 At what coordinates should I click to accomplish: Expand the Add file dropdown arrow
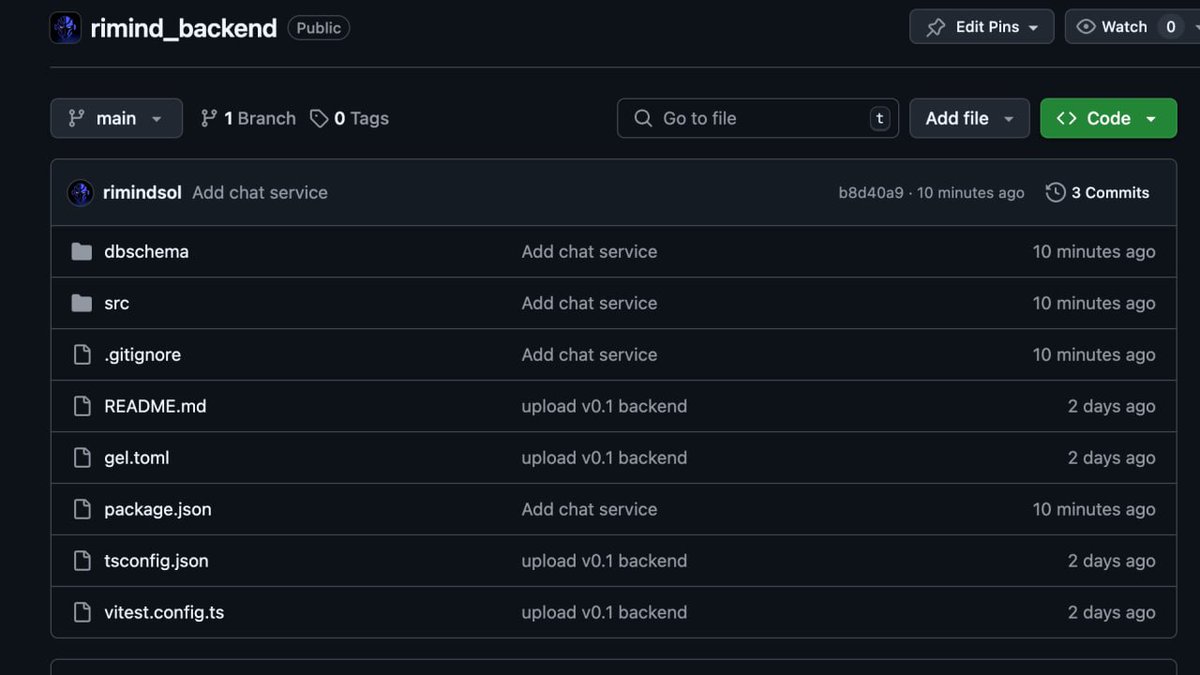click(1009, 119)
